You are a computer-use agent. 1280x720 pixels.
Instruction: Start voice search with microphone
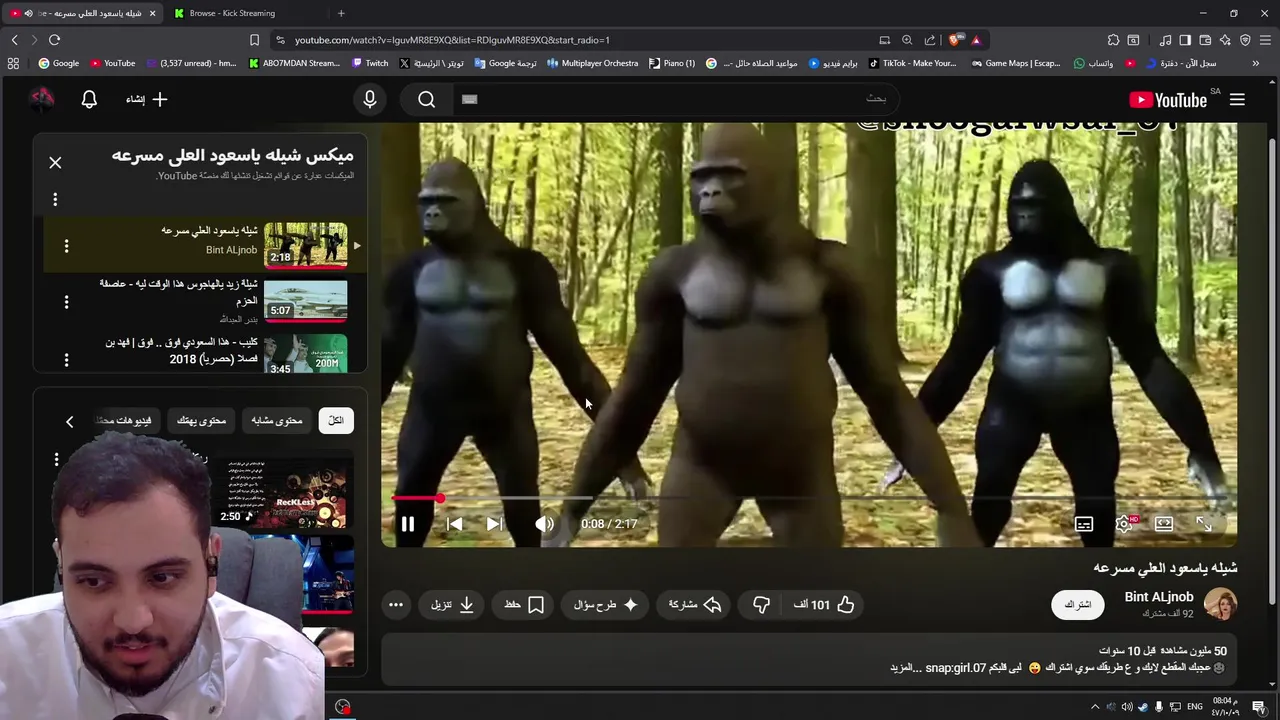370,99
